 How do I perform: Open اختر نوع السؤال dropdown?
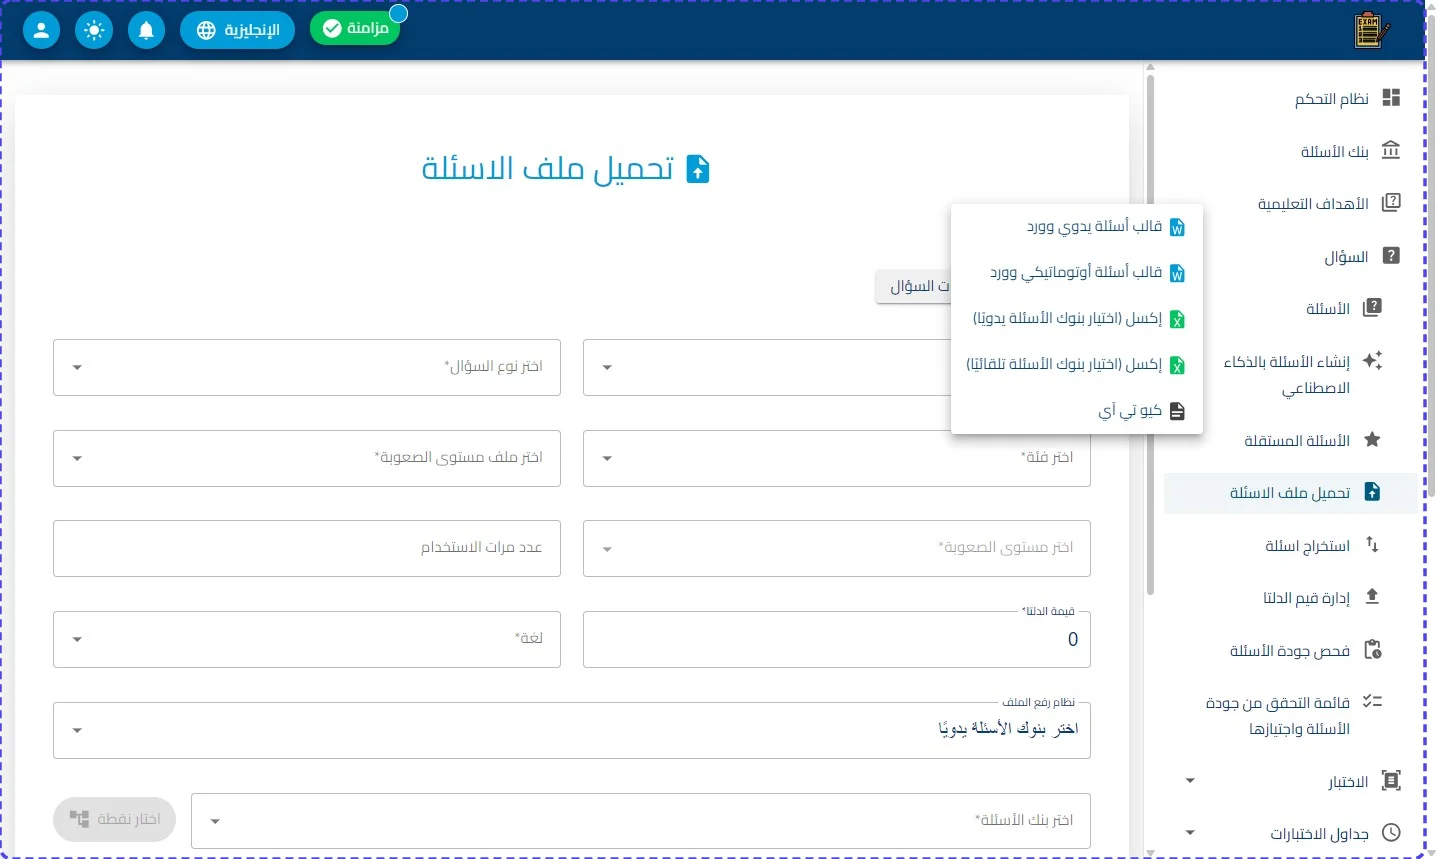click(307, 367)
